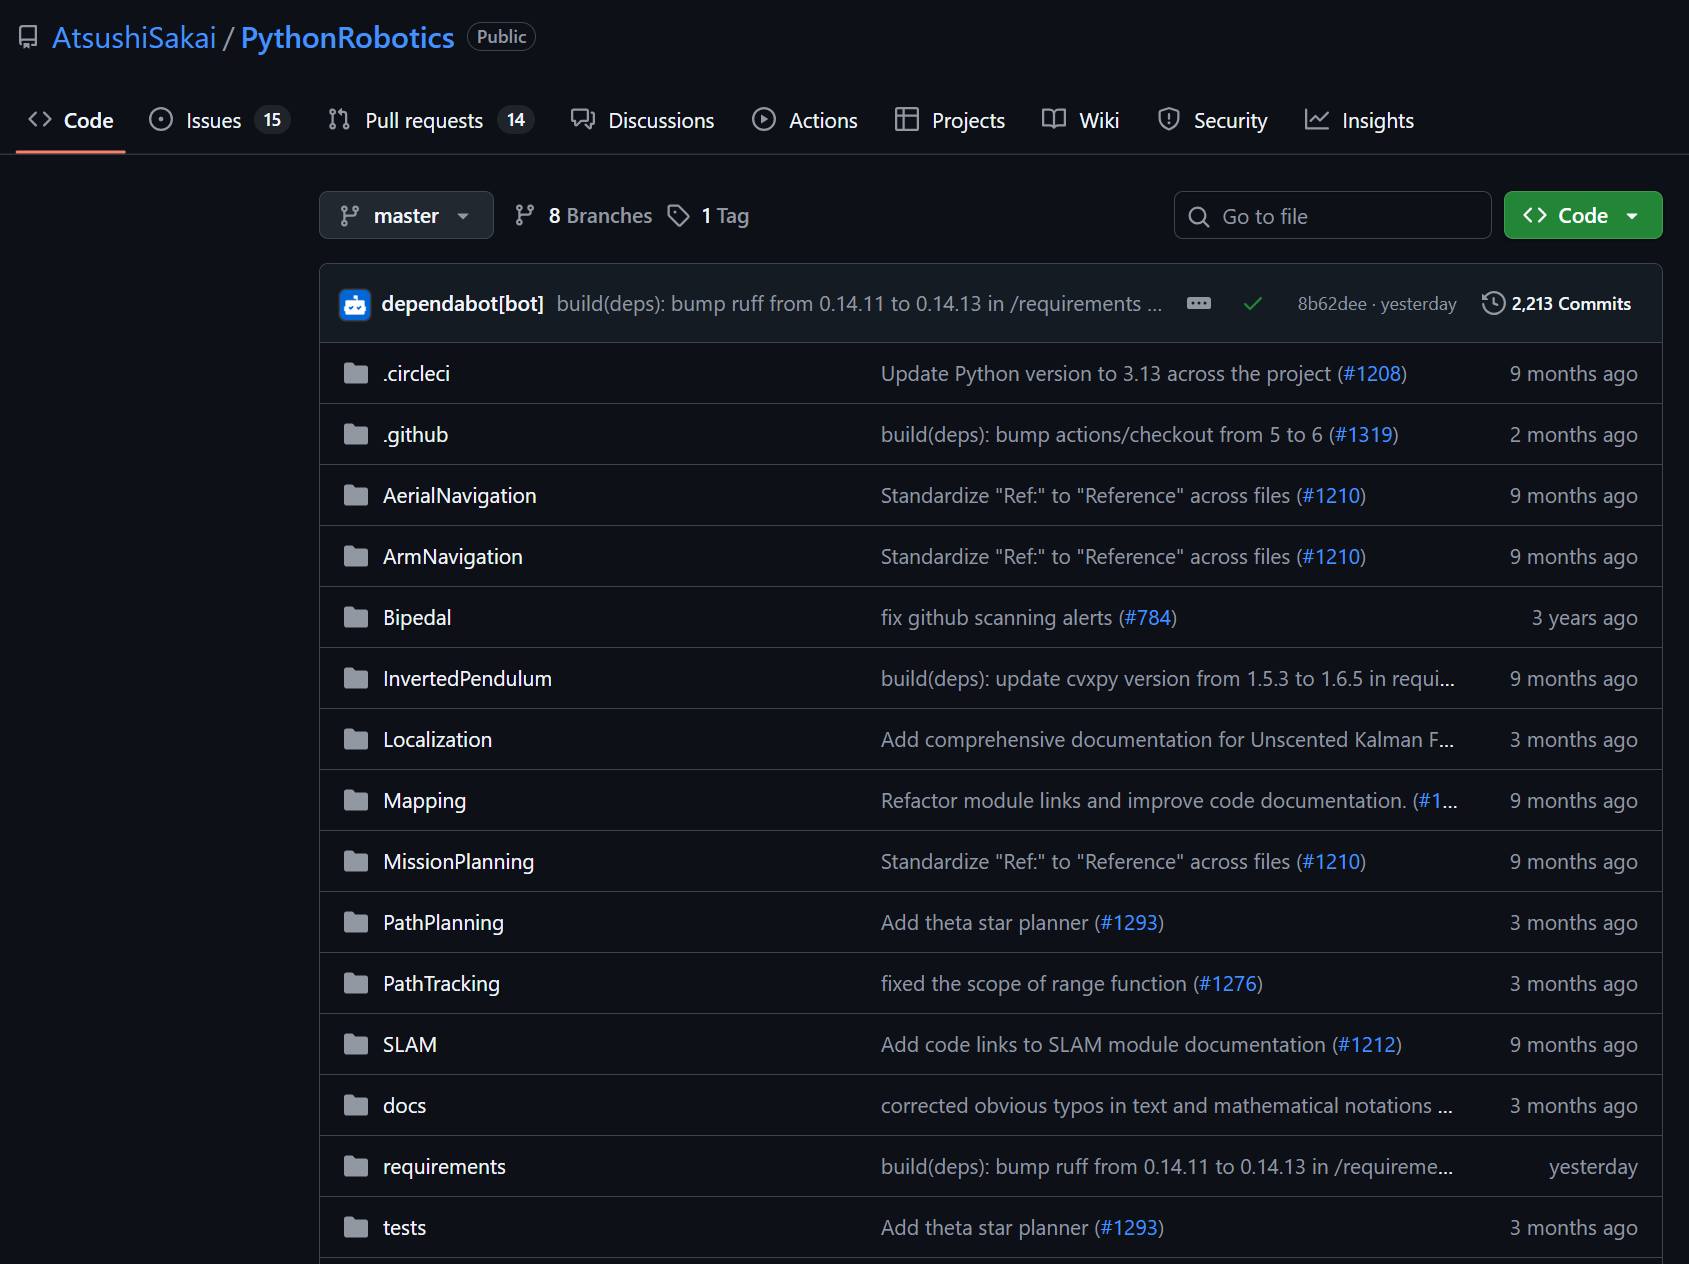Click the PathPlanning folder icon
Image resolution: width=1689 pixels, height=1264 pixels.
click(x=356, y=922)
